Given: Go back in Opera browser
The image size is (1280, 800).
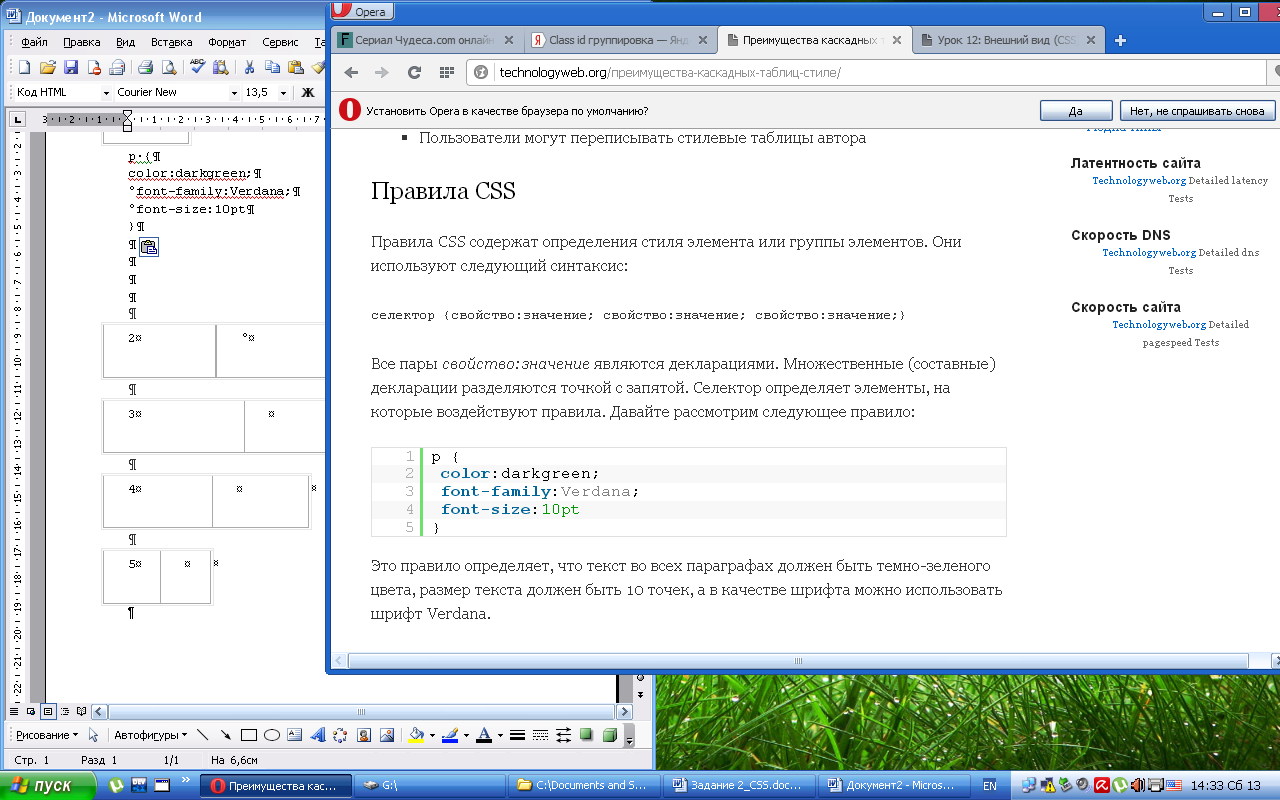Looking at the screenshot, I should click(x=351, y=72).
